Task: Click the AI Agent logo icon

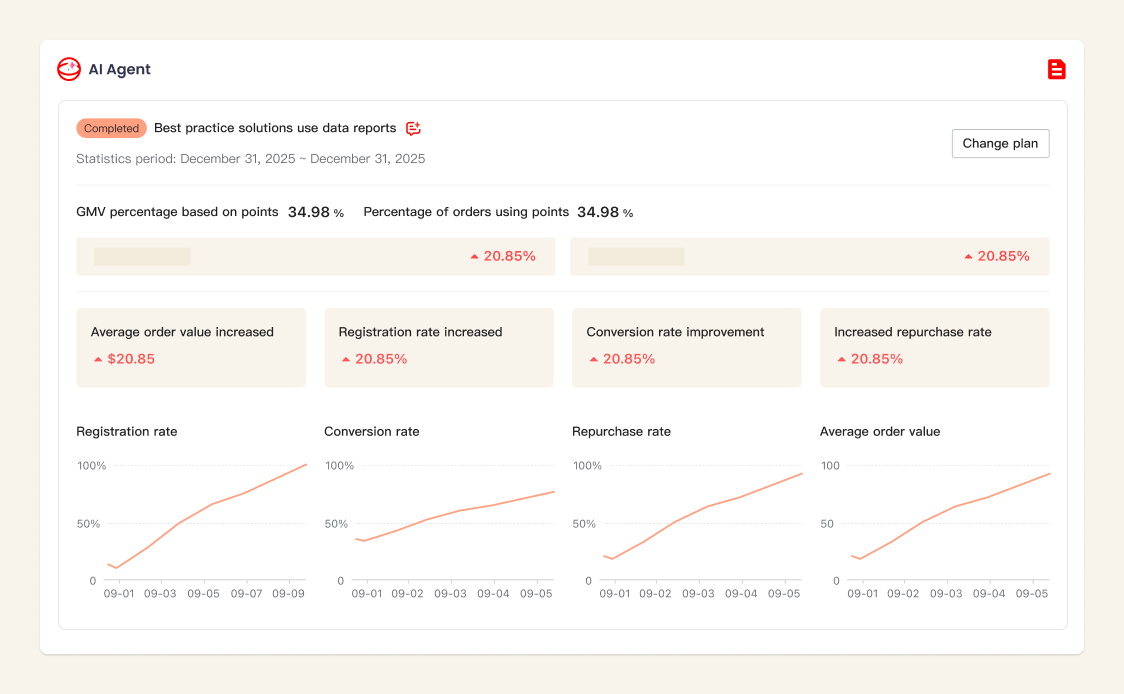Action: (69, 69)
